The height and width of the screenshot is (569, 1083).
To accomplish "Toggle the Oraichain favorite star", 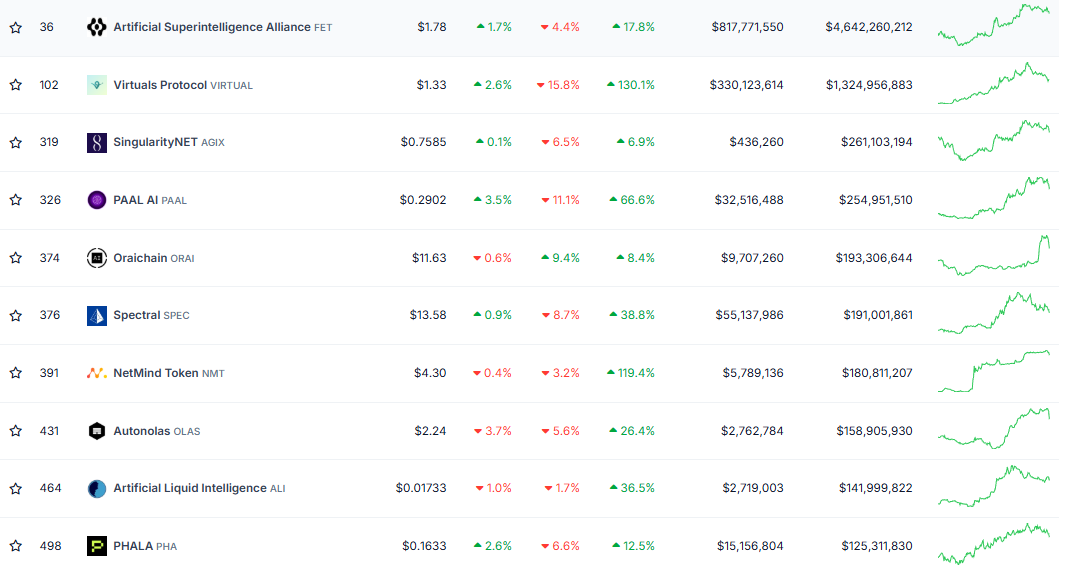I will [x=15, y=258].
